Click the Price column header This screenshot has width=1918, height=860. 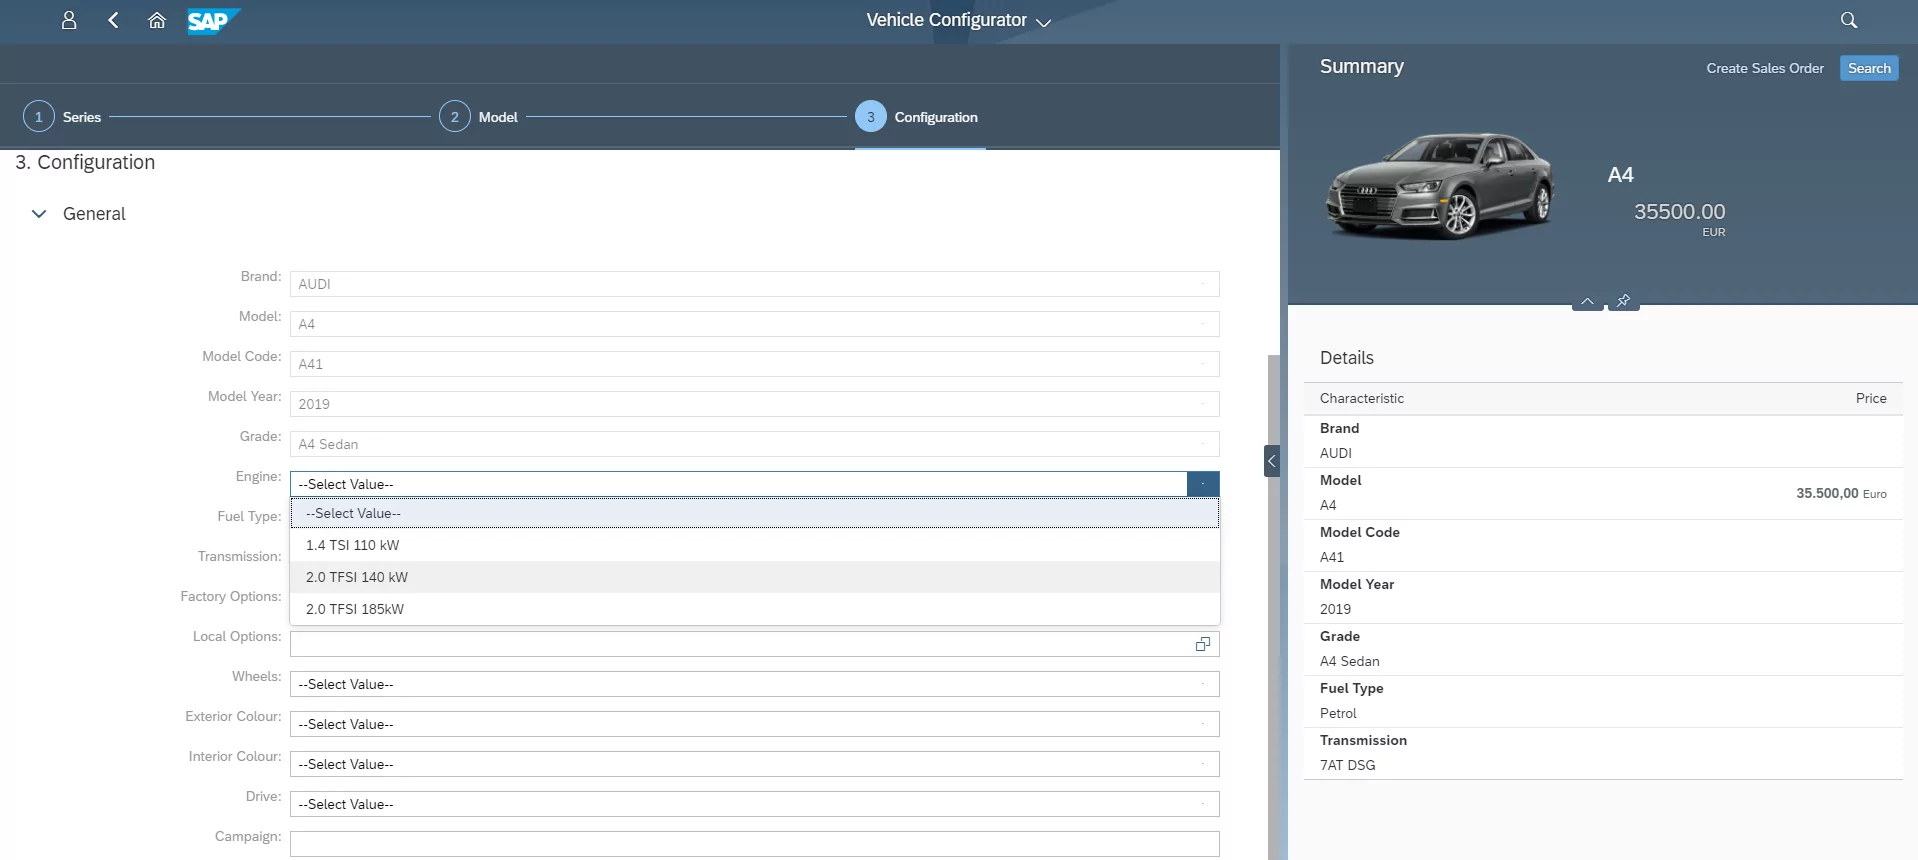pos(1871,398)
